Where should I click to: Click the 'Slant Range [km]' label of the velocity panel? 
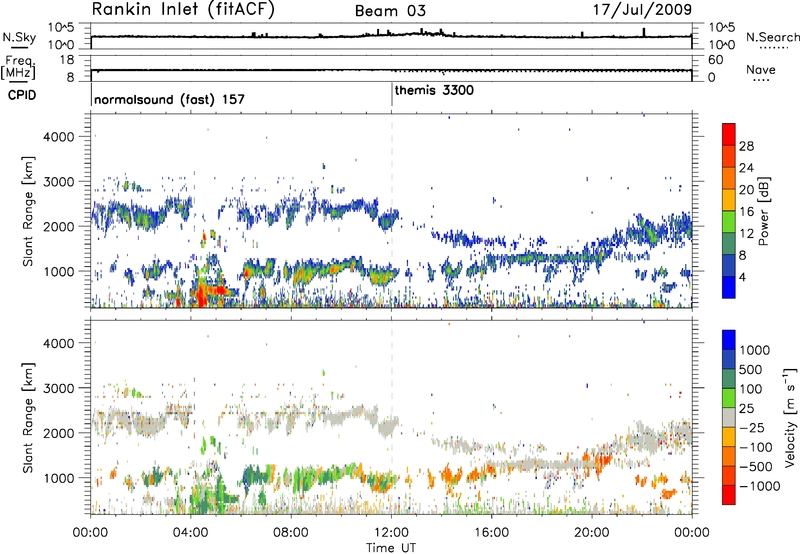(28, 417)
